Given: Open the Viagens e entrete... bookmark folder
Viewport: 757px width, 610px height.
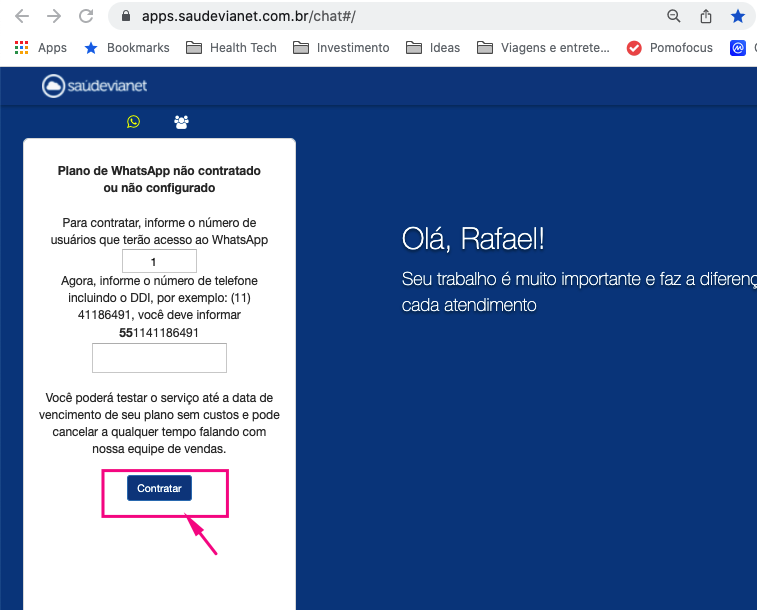Looking at the screenshot, I should click(x=543, y=48).
